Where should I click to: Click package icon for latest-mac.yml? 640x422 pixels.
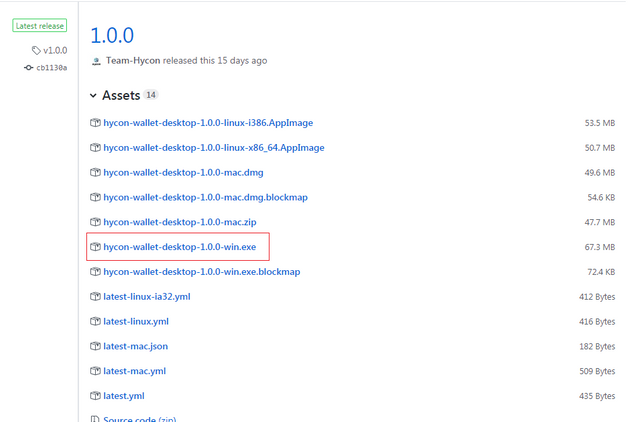pos(95,371)
